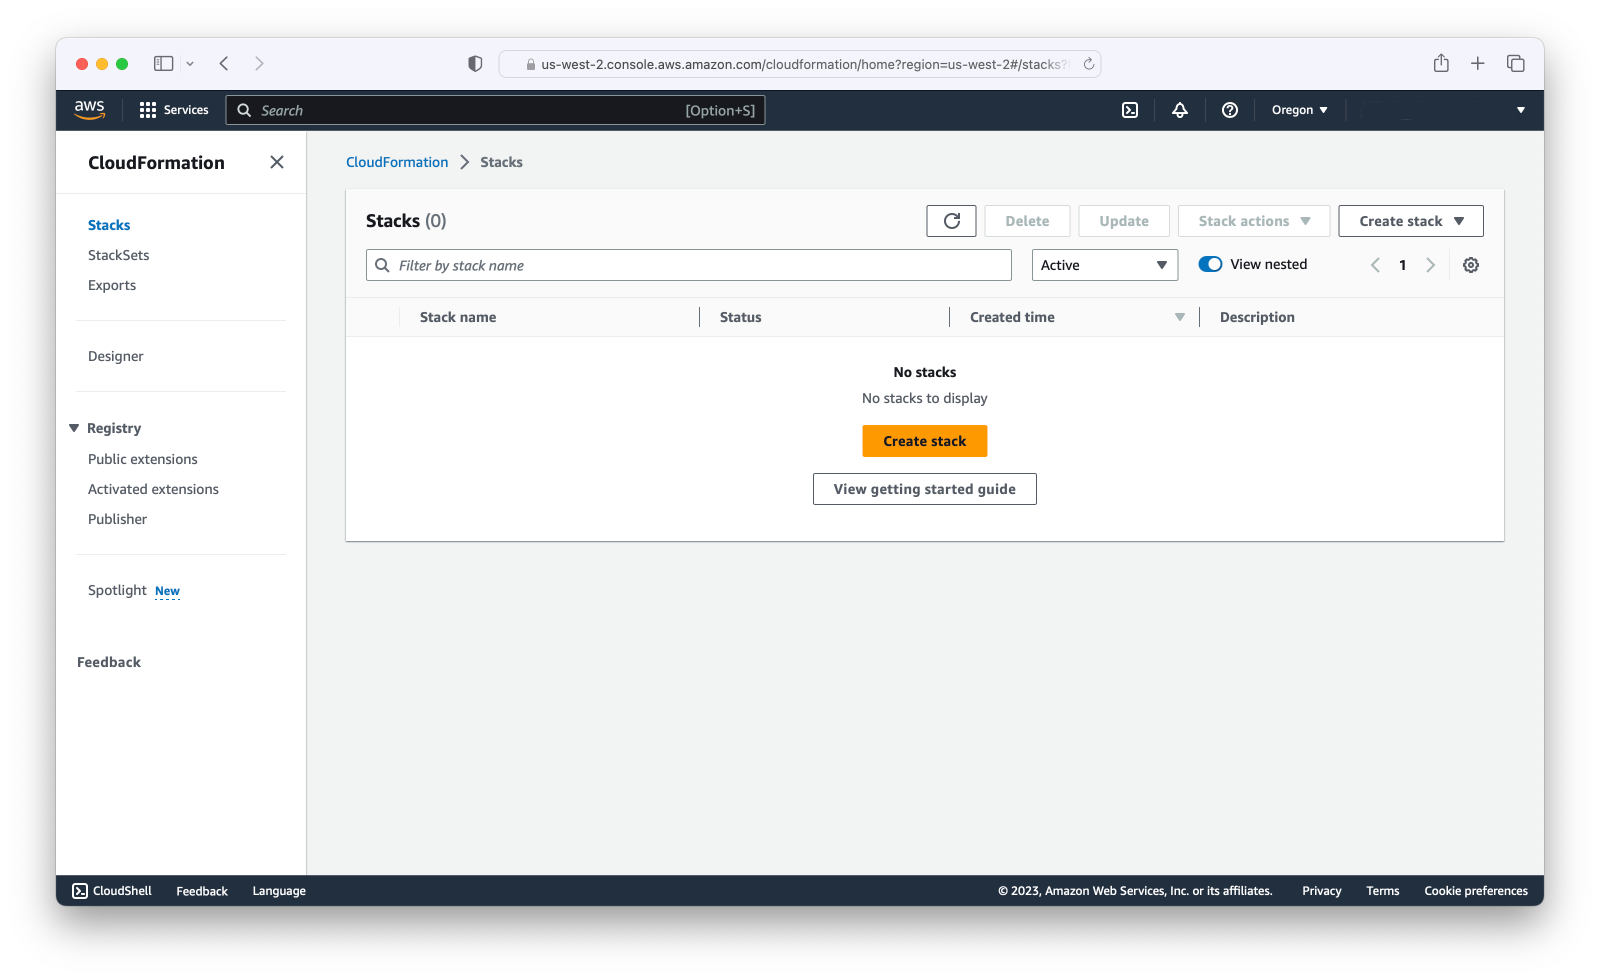This screenshot has height=980, width=1600.
Task: Open the Stack actions dropdown
Action: tap(1254, 221)
